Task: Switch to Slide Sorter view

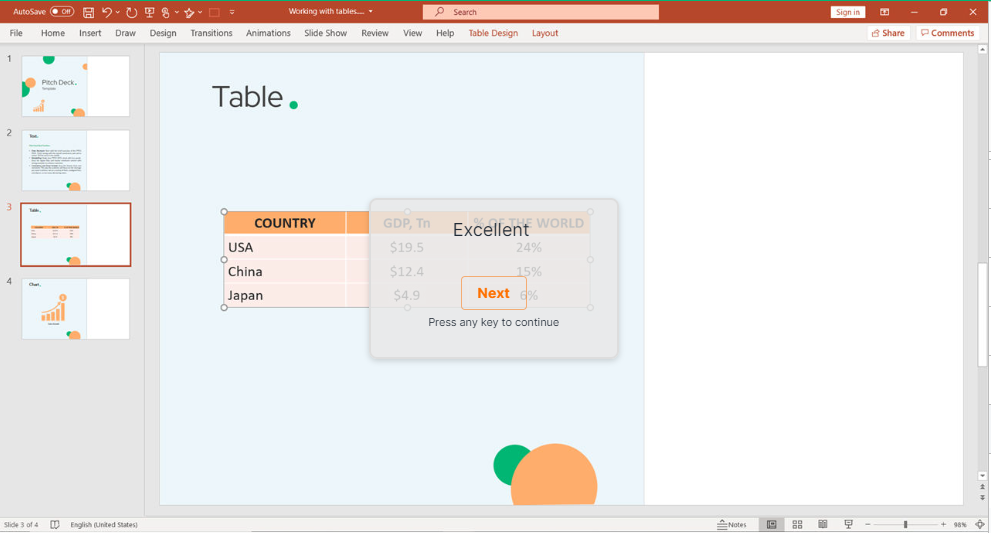Action: click(x=797, y=524)
